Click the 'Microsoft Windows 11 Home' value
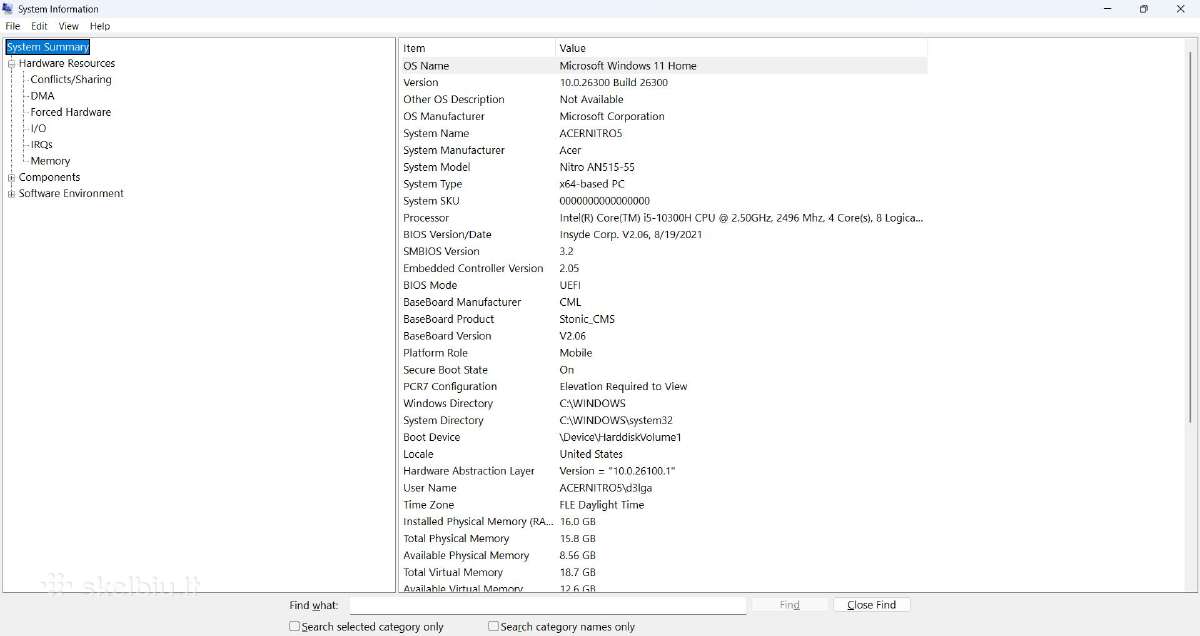The height and width of the screenshot is (636, 1200). coord(628,66)
